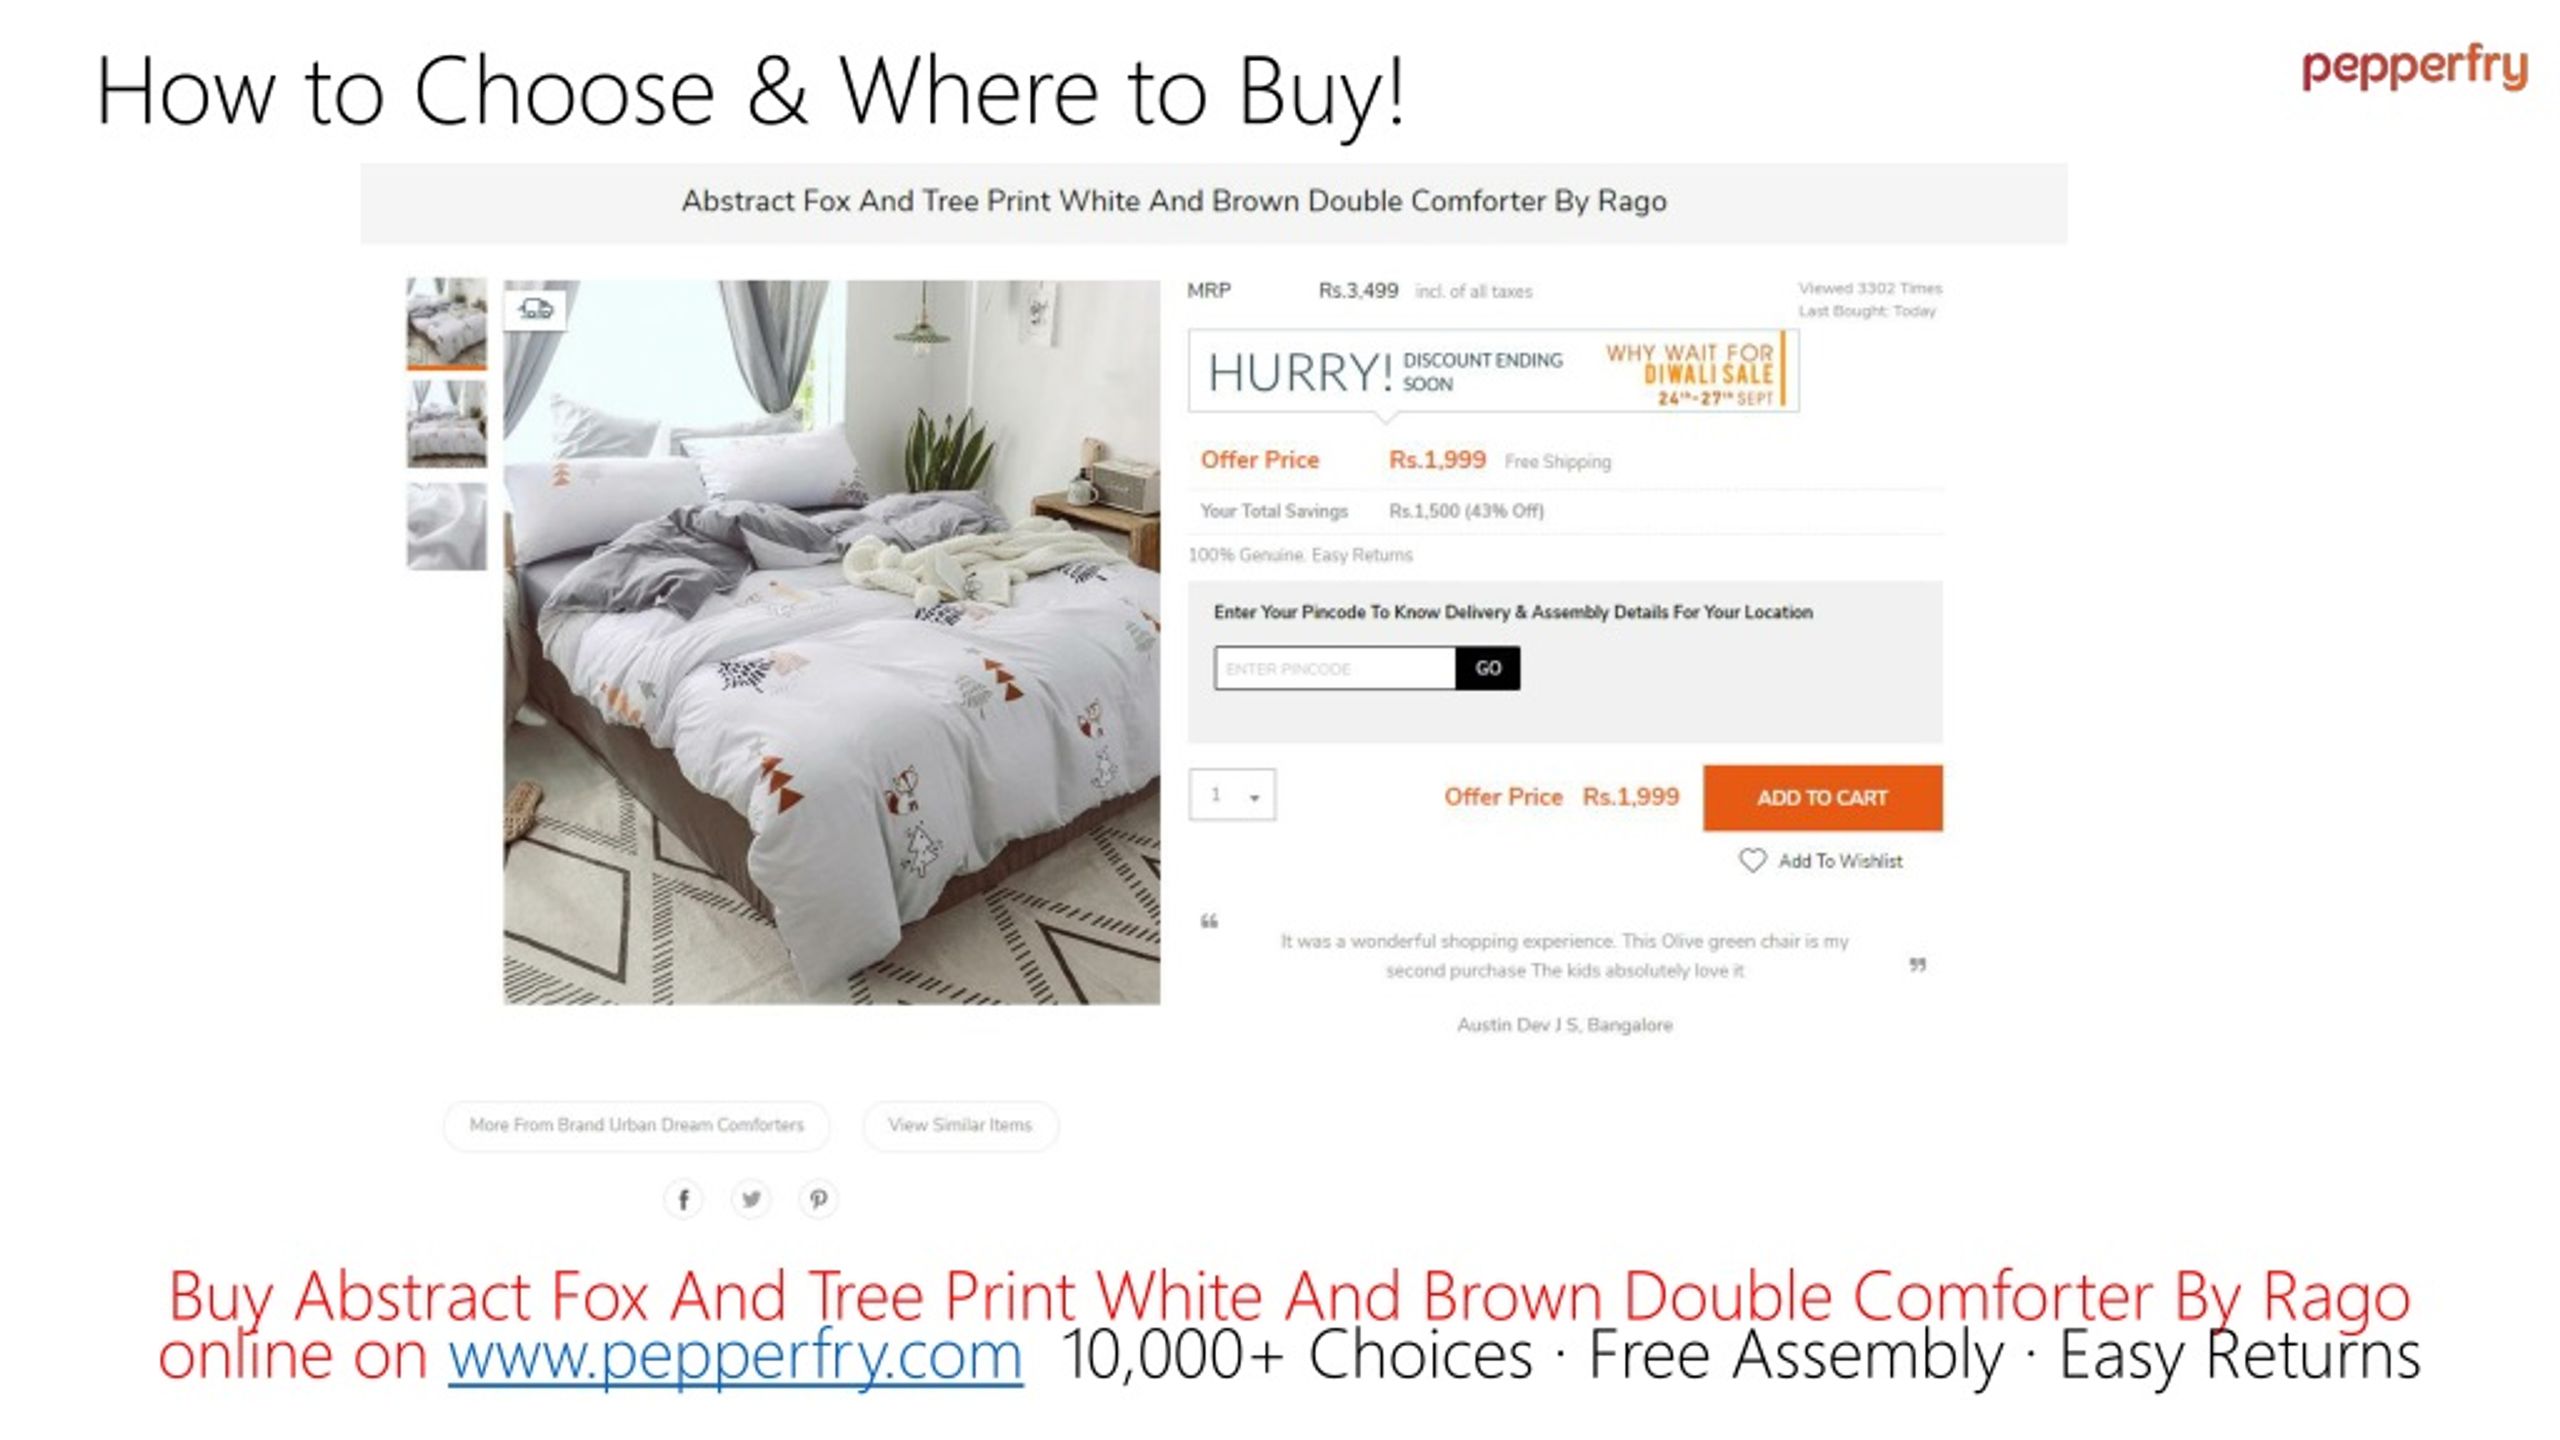Image resolution: width=2560 pixels, height=1440 pixels.
Task: Click the Twitter share icon
Action: click(x=751, y=1199)
